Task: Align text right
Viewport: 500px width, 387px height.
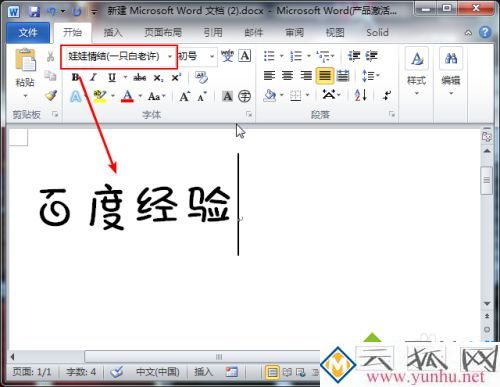Action: (306, 76)
